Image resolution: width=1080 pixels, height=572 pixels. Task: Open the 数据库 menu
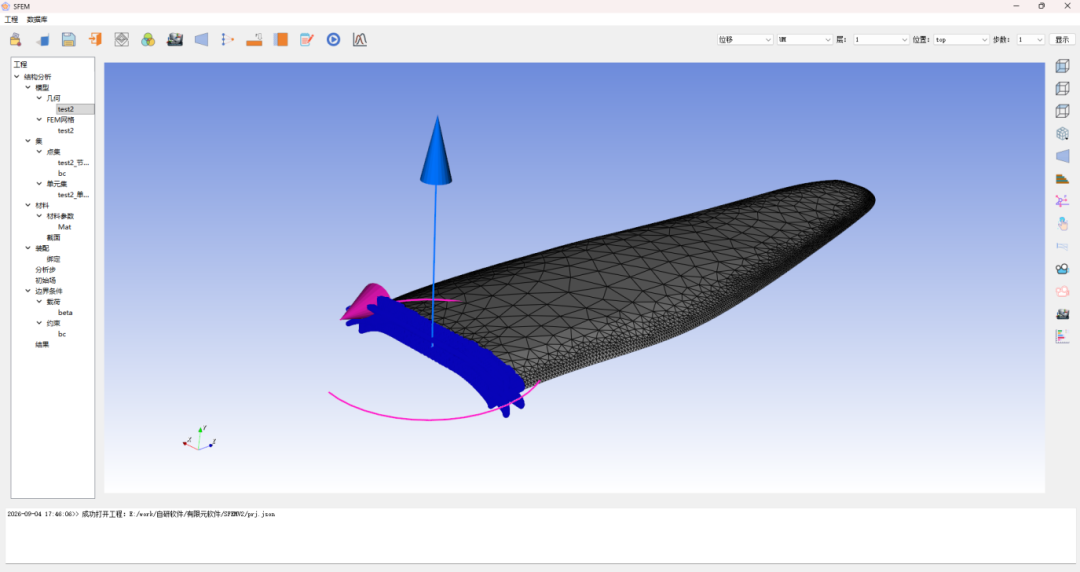tap(37, 19)
